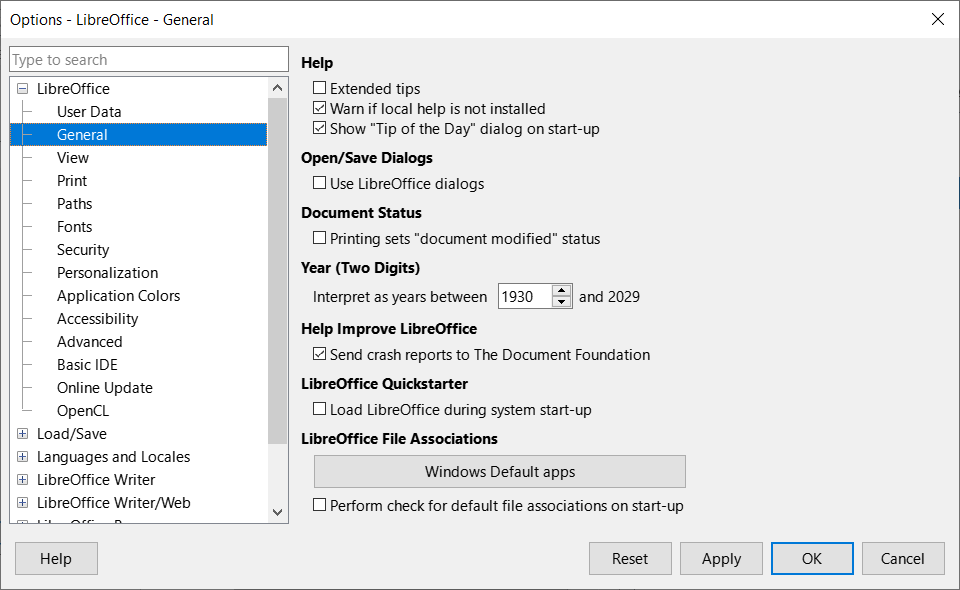This screenshot has height=590, width=960.
Task: Increase the starting year with the up spinner
Action: click(x=561, y=290)
